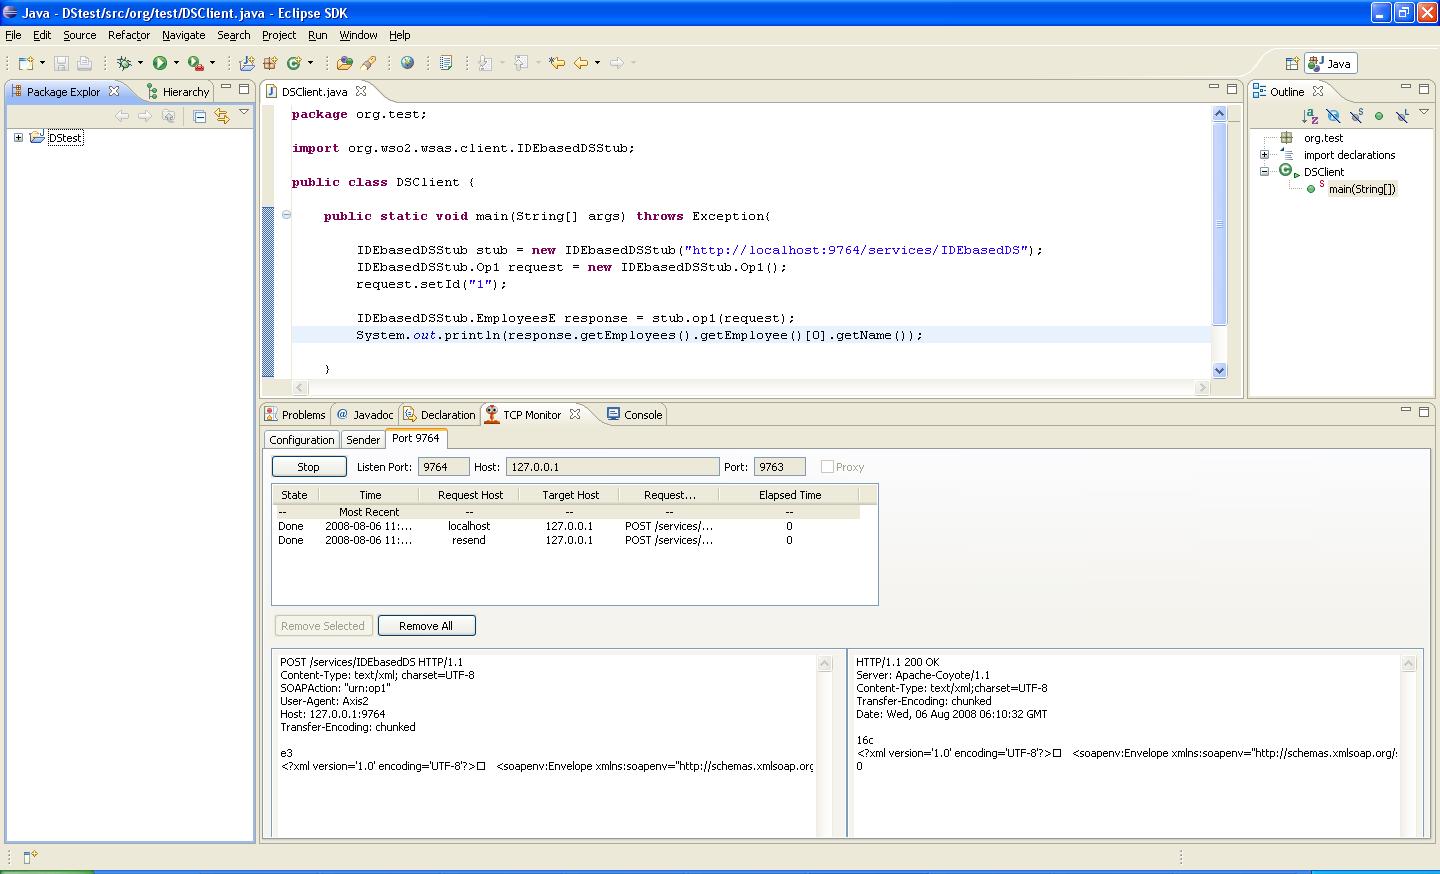
Task: Click the green Run button icon
Action: click(x=159, y=63)
